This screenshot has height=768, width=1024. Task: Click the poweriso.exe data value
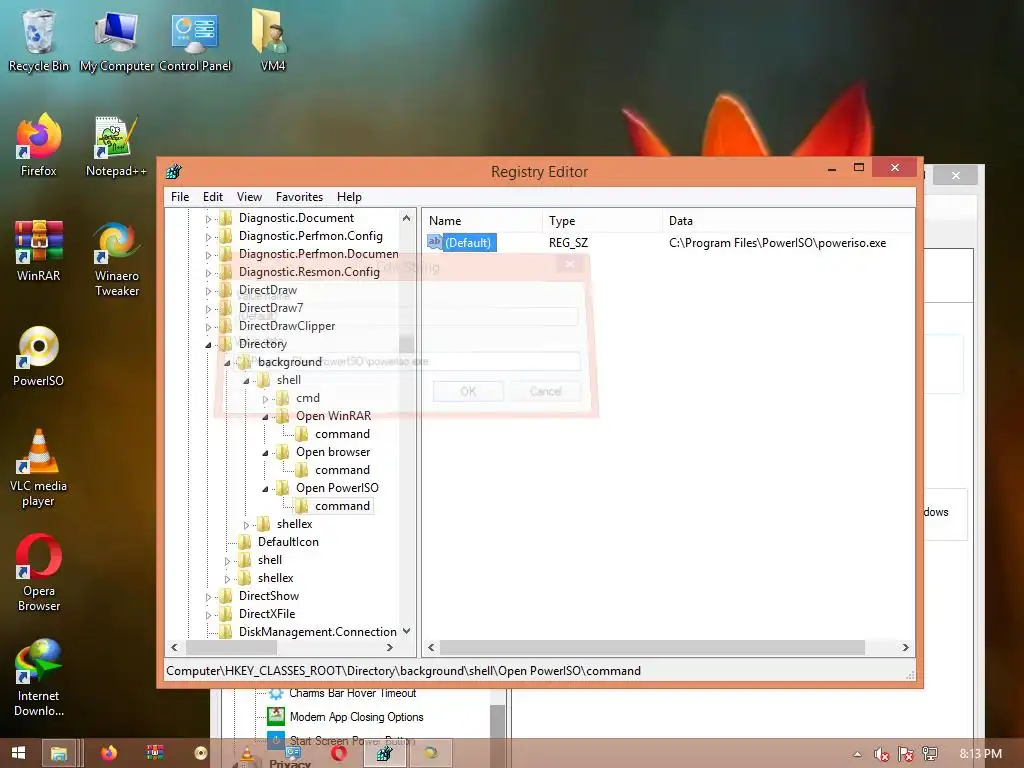[777, 242]
